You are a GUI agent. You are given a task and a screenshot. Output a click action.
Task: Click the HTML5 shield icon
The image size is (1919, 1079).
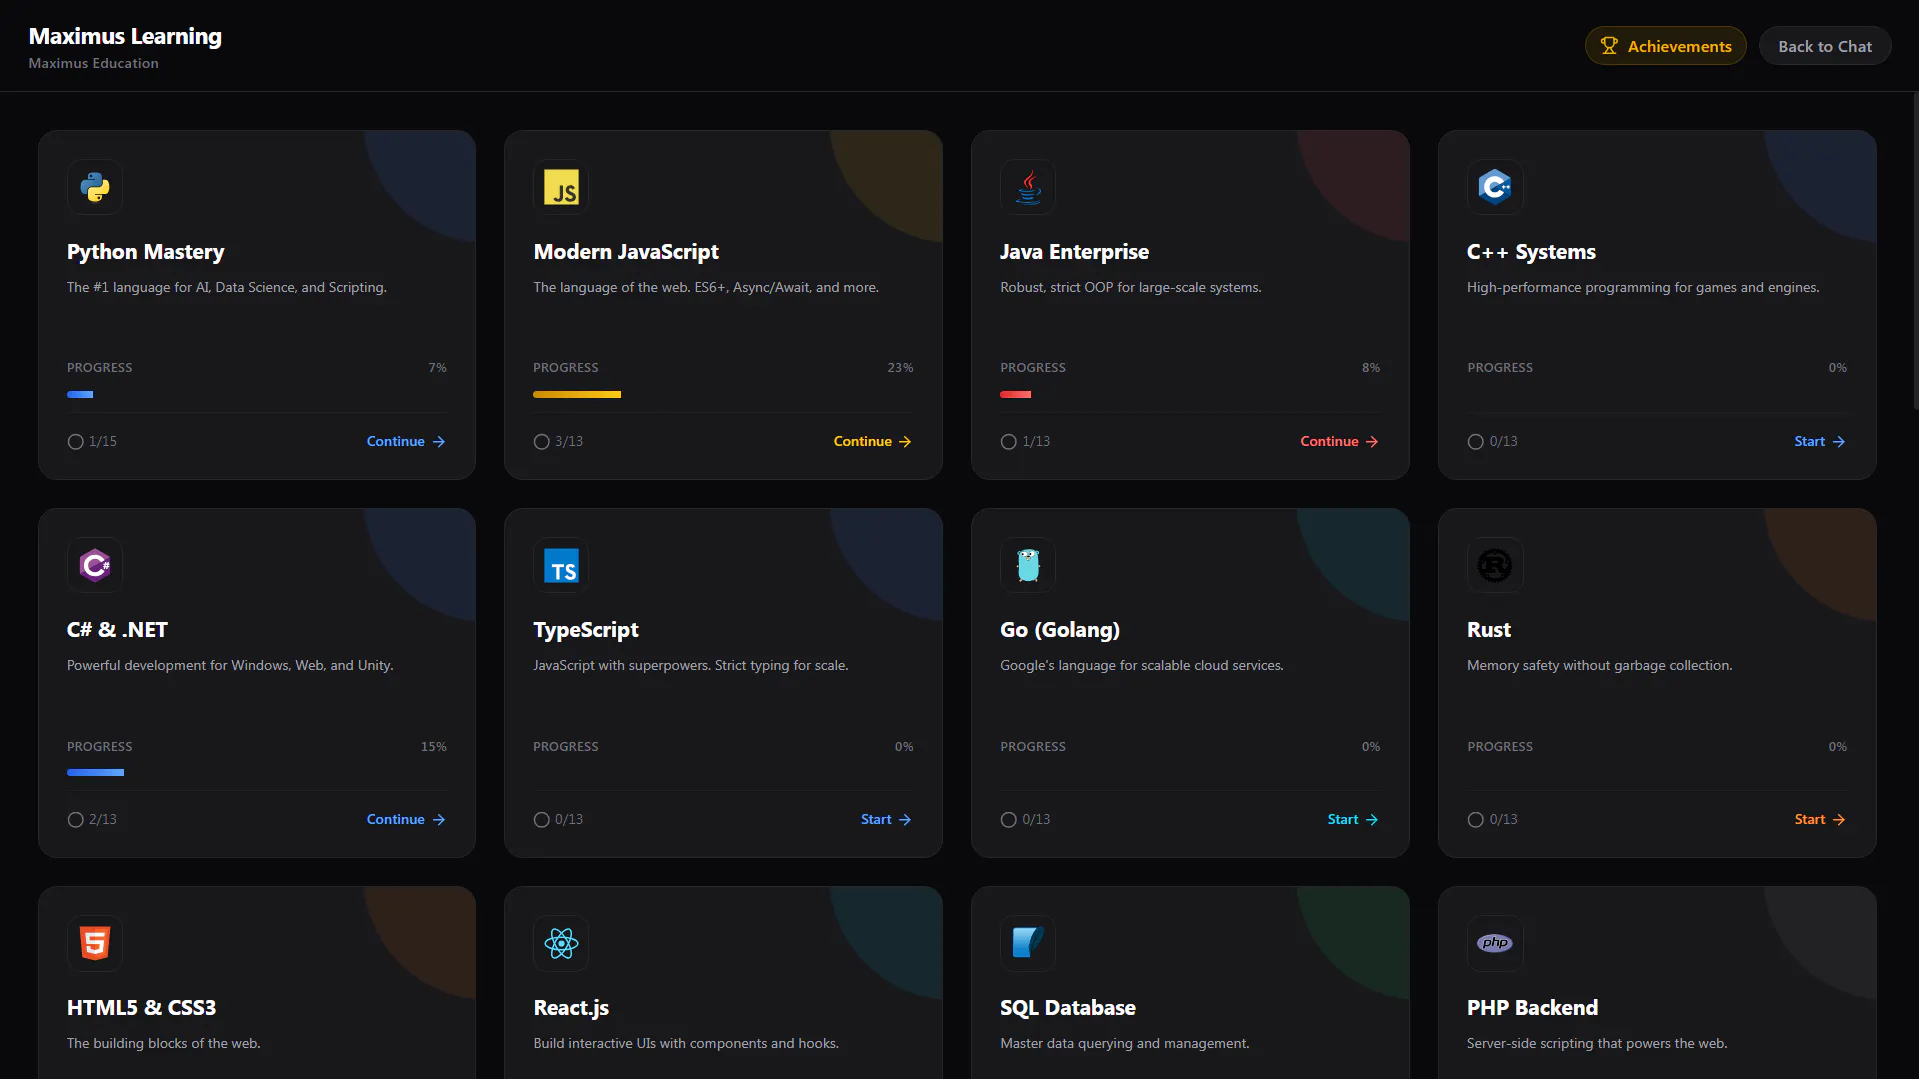click(x=95, y=943)
